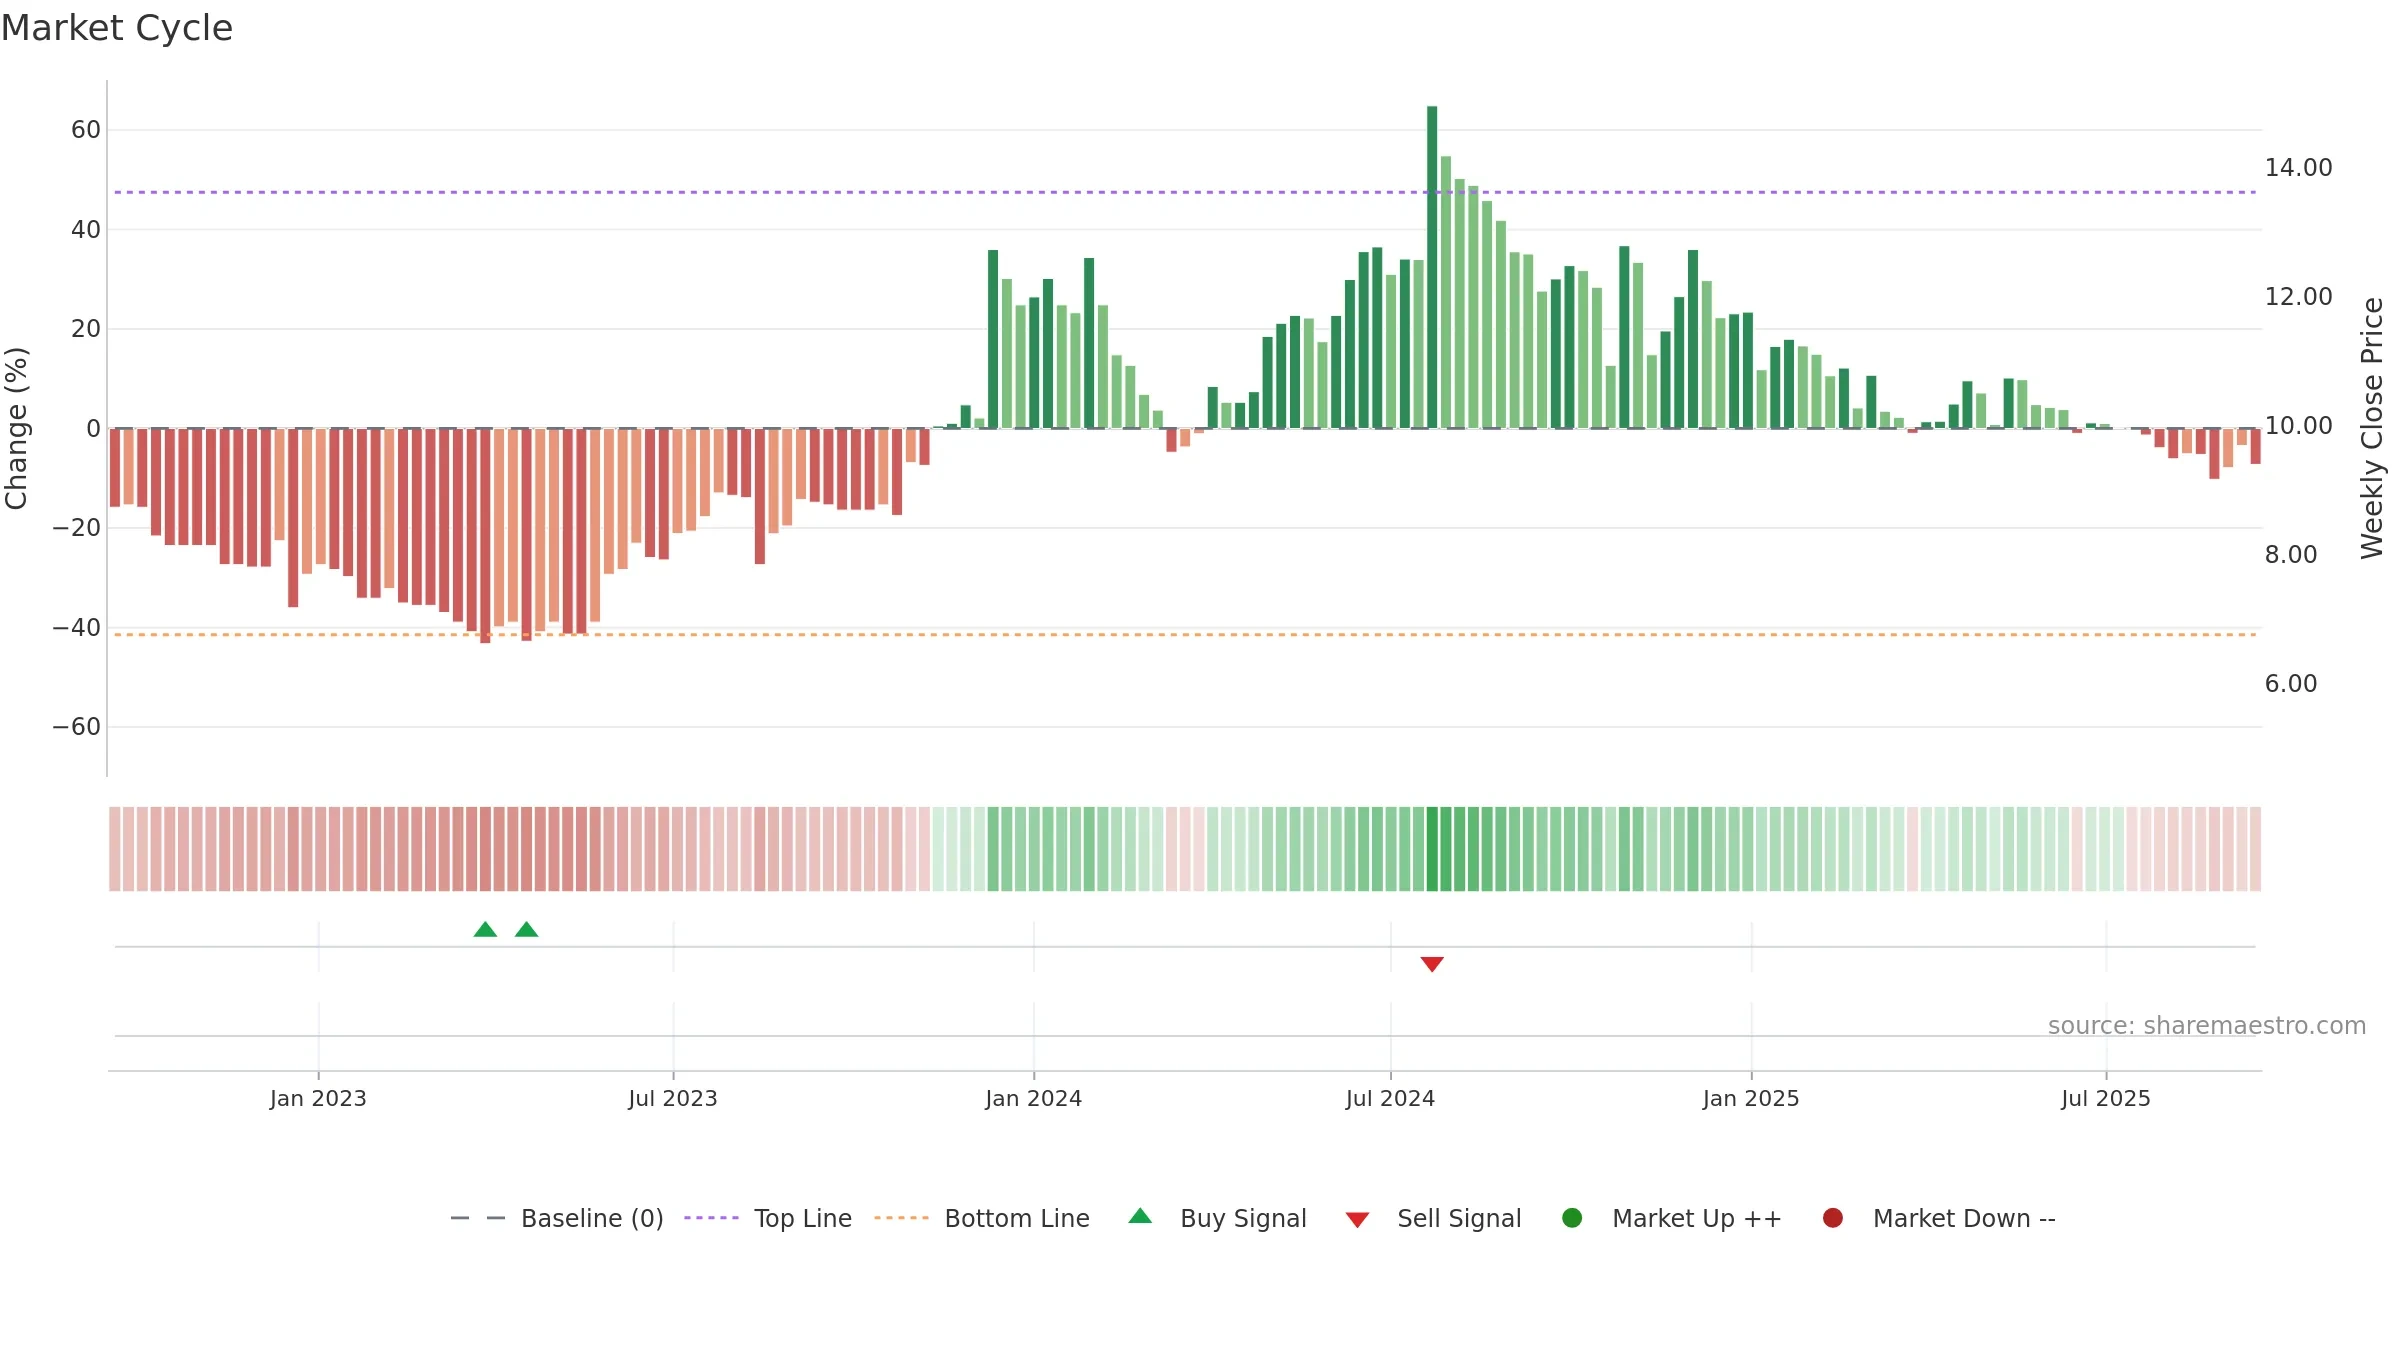
Task: Click the Buy Signal legend label
Action: [x=1243, y=1218]
